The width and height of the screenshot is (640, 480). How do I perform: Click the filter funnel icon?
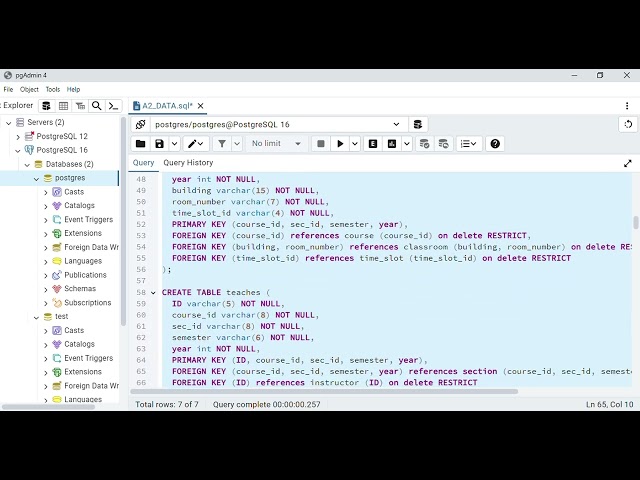tap(222, 144)
